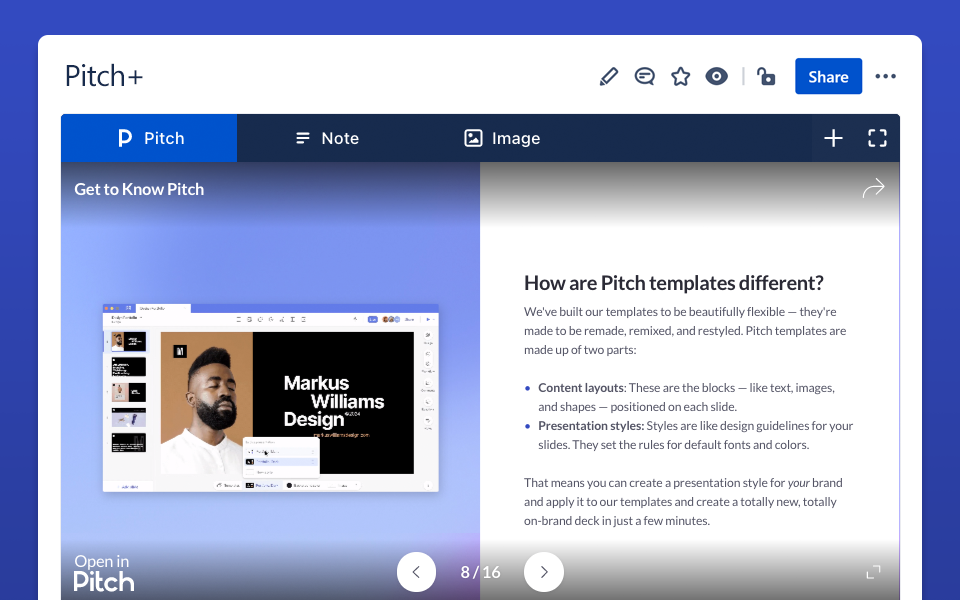Click the Presentation styles bullet text
Image resolution: width=960 pixels, height=600 pixels.
[x=696, y=435]
